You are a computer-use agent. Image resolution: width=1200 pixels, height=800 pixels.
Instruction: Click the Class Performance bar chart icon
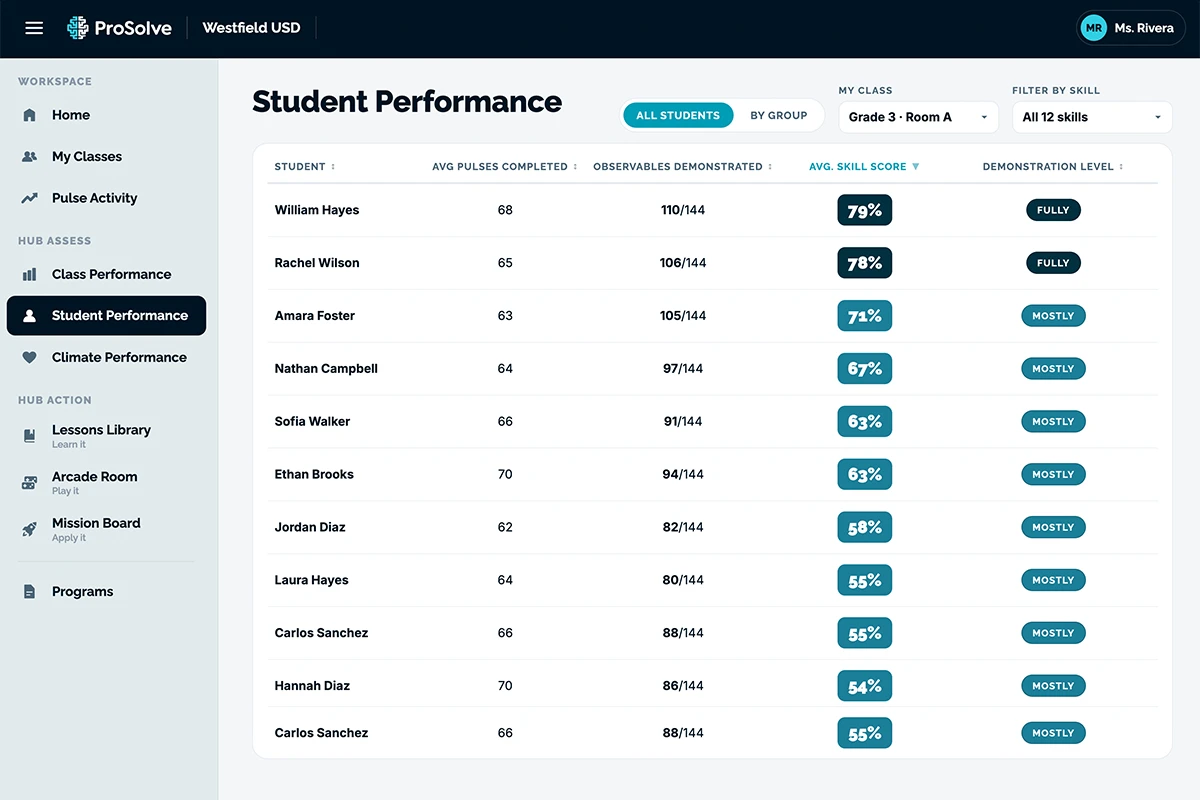[x=30, y=274]
